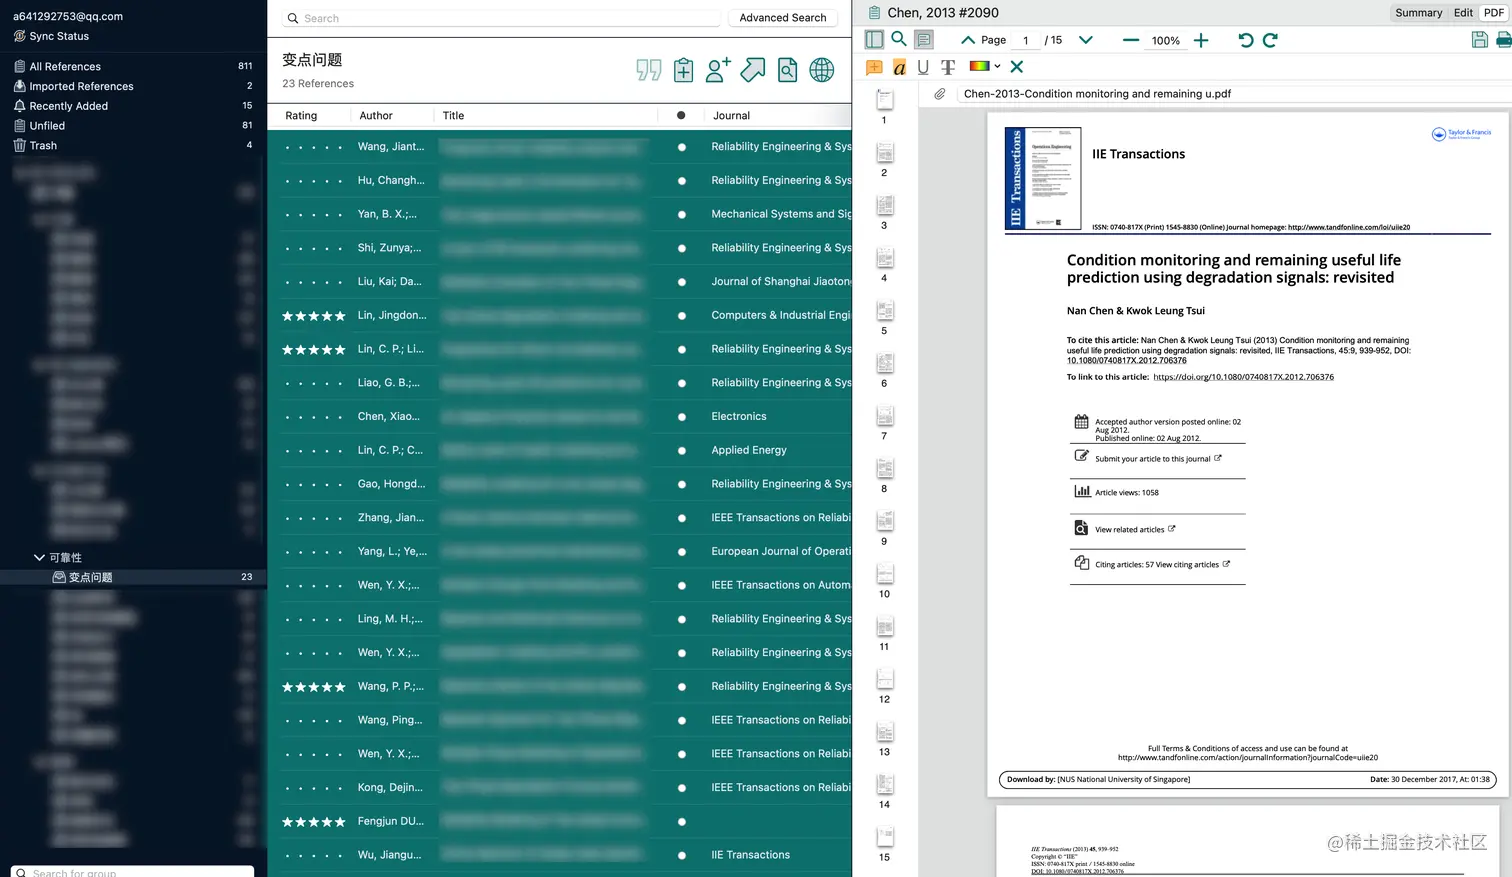
Task: Sort by the read status dot column
Action: pos(681,116)
